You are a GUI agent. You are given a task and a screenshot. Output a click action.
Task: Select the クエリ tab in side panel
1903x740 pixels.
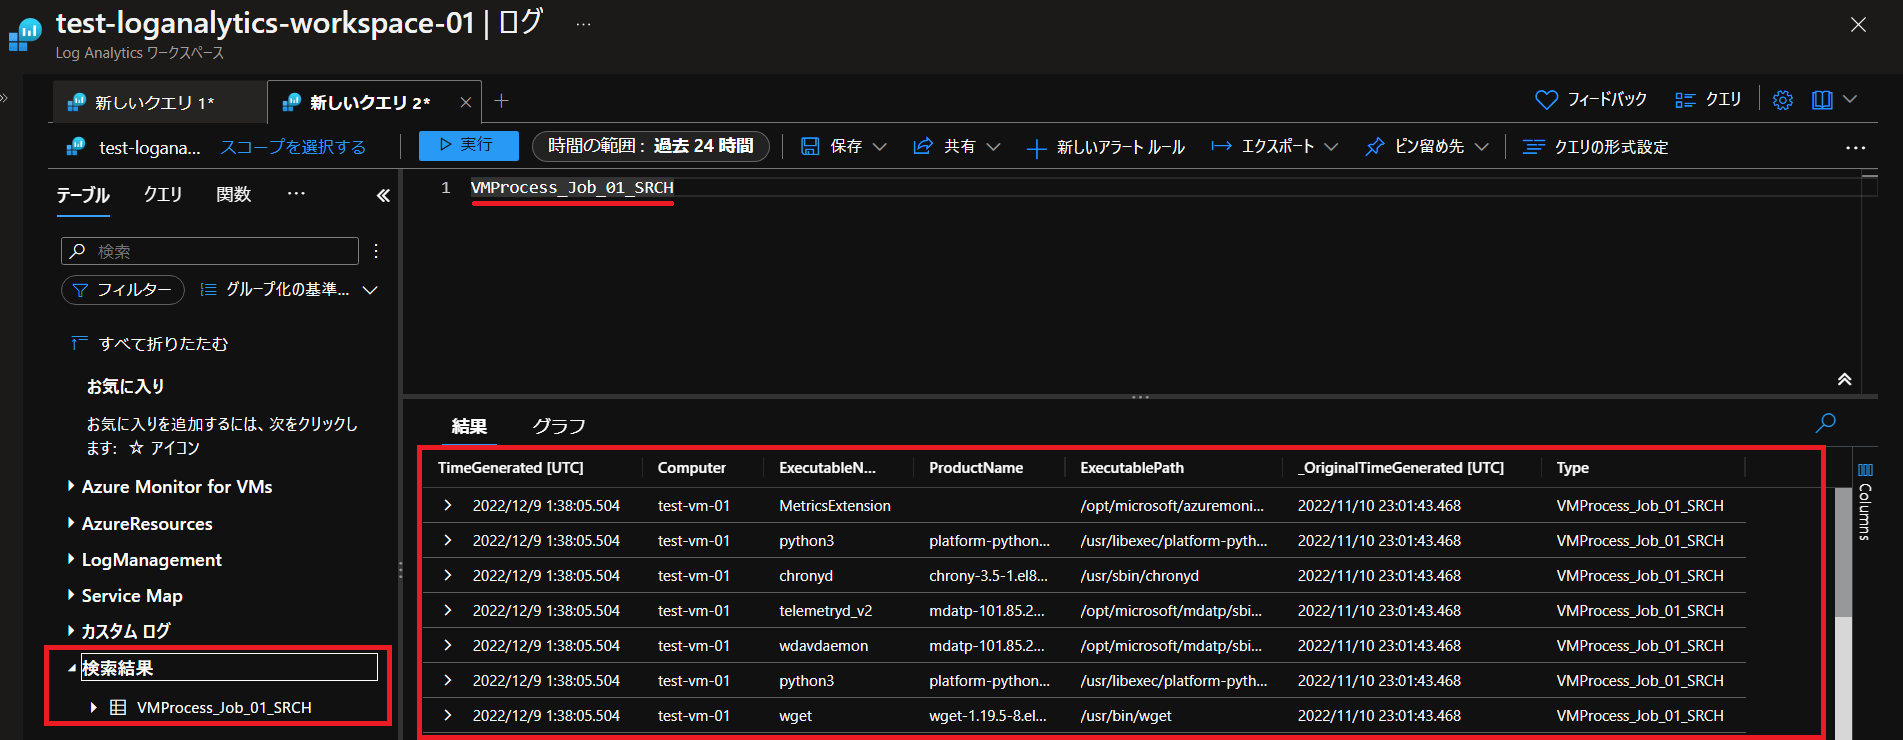click(x=163, y=195)
